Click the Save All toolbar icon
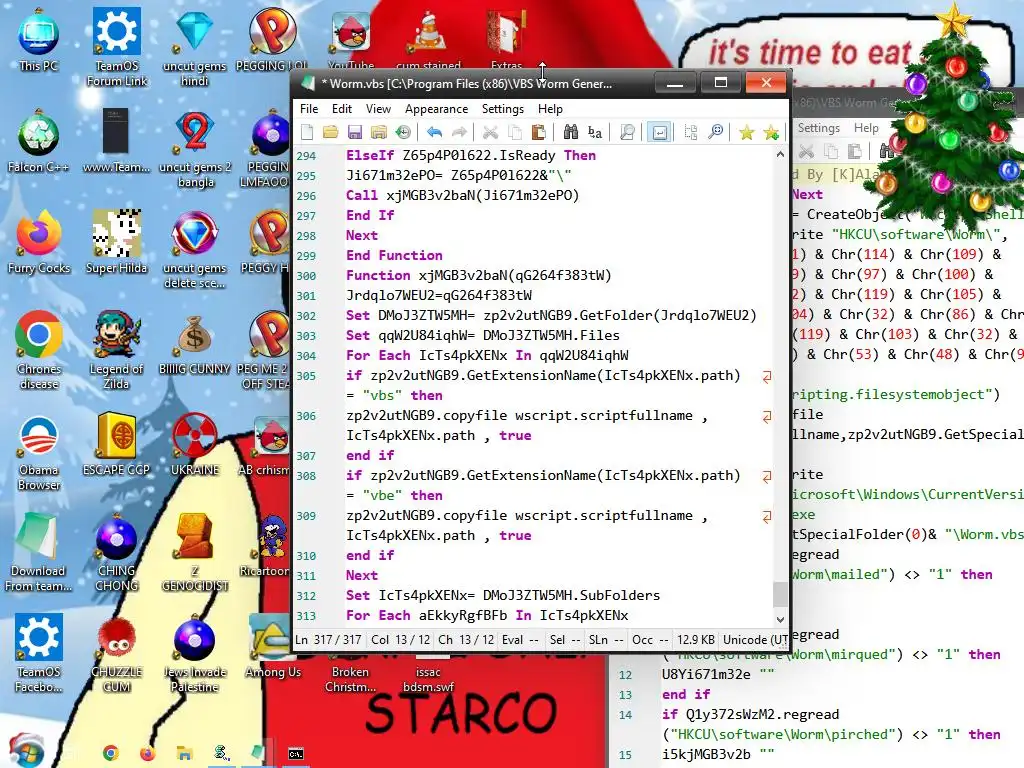This screenshot has height=768, width=1024. [x=379, y=133]
